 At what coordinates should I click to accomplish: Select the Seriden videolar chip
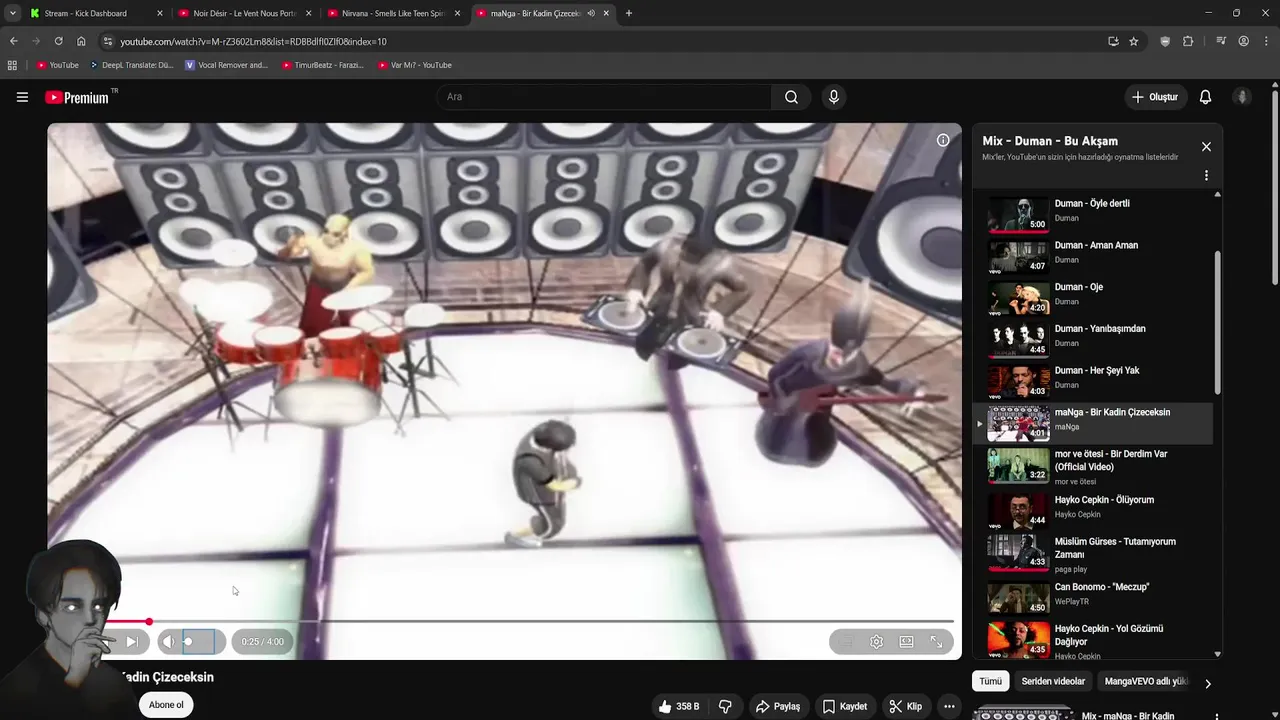[1053, 681]
